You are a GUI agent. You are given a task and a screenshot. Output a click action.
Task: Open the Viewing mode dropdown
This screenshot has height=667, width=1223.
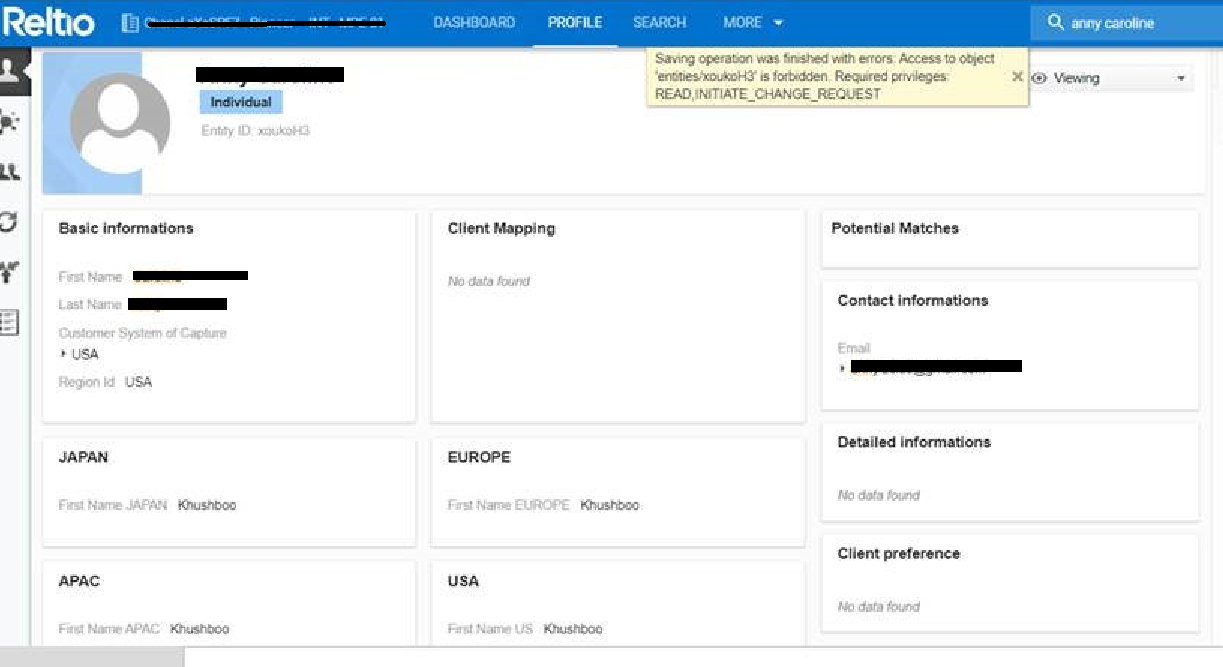1111,78
